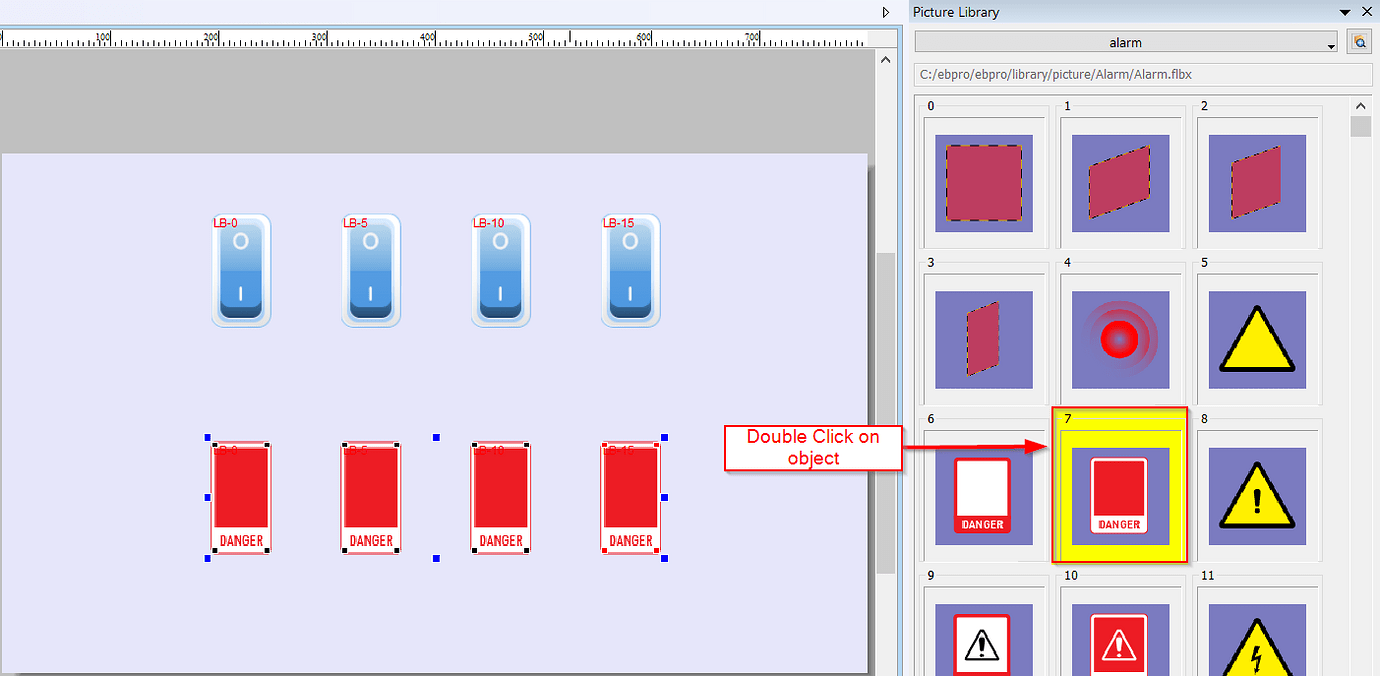Flip the LB-0 switch on the canvas
1380x676 pixels.
[x=240, y=270]
